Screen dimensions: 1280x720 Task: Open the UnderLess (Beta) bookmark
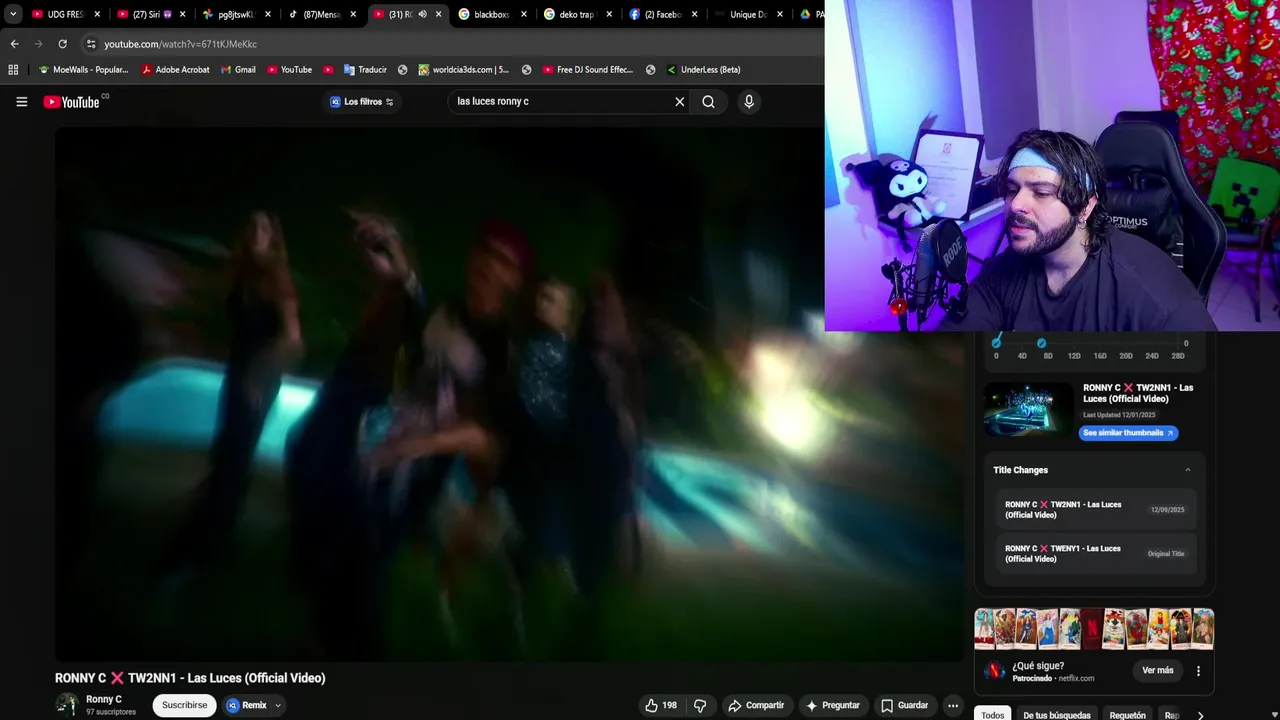704,70
